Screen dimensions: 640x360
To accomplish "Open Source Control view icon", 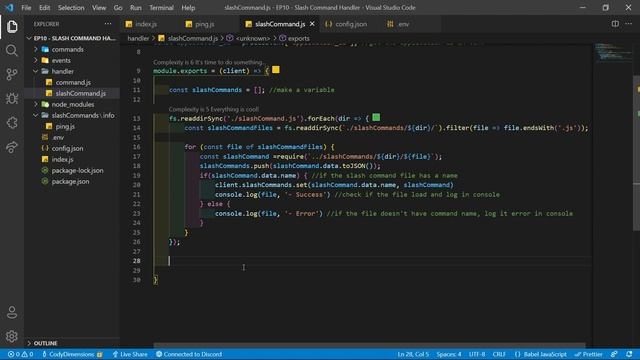I will click(x=12, y=74).
